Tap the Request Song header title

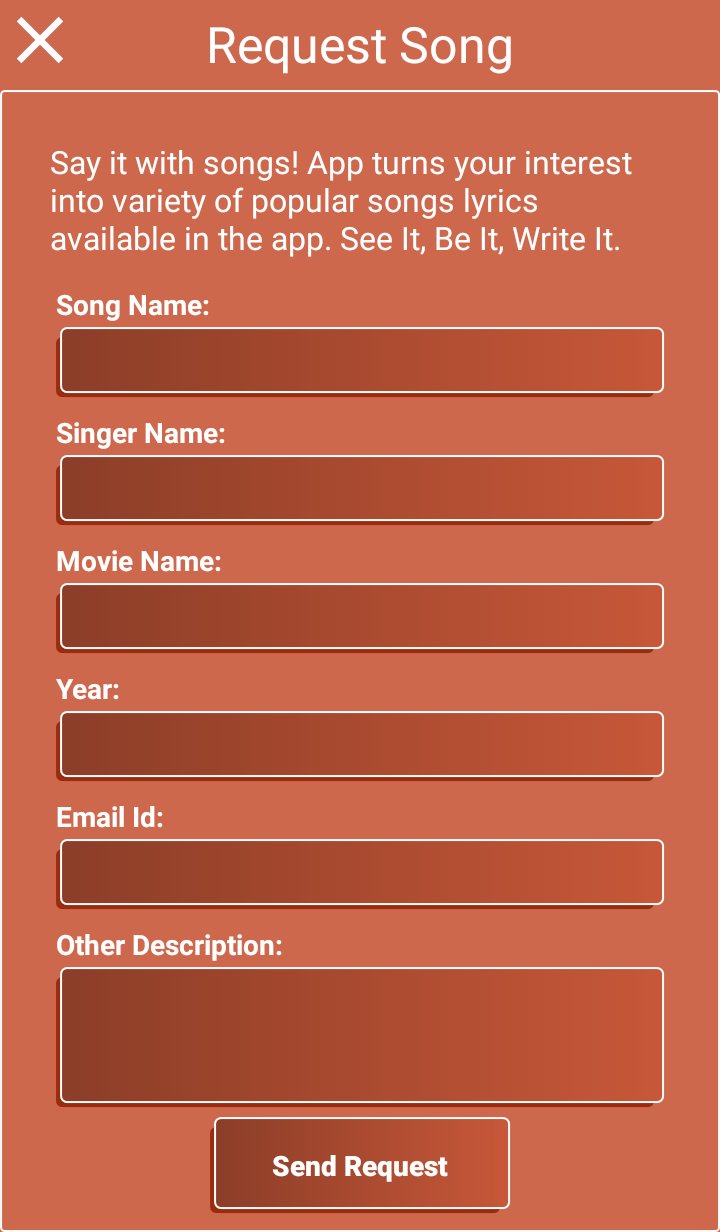(x=360, y=46)
